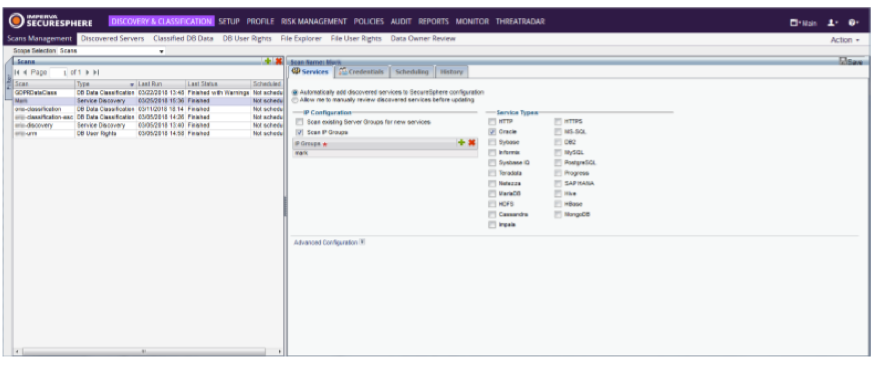Image resolution: width=879 pixels, height=366 pixels.
Task: Open the Risk Management menu
Action: point(314,21)
